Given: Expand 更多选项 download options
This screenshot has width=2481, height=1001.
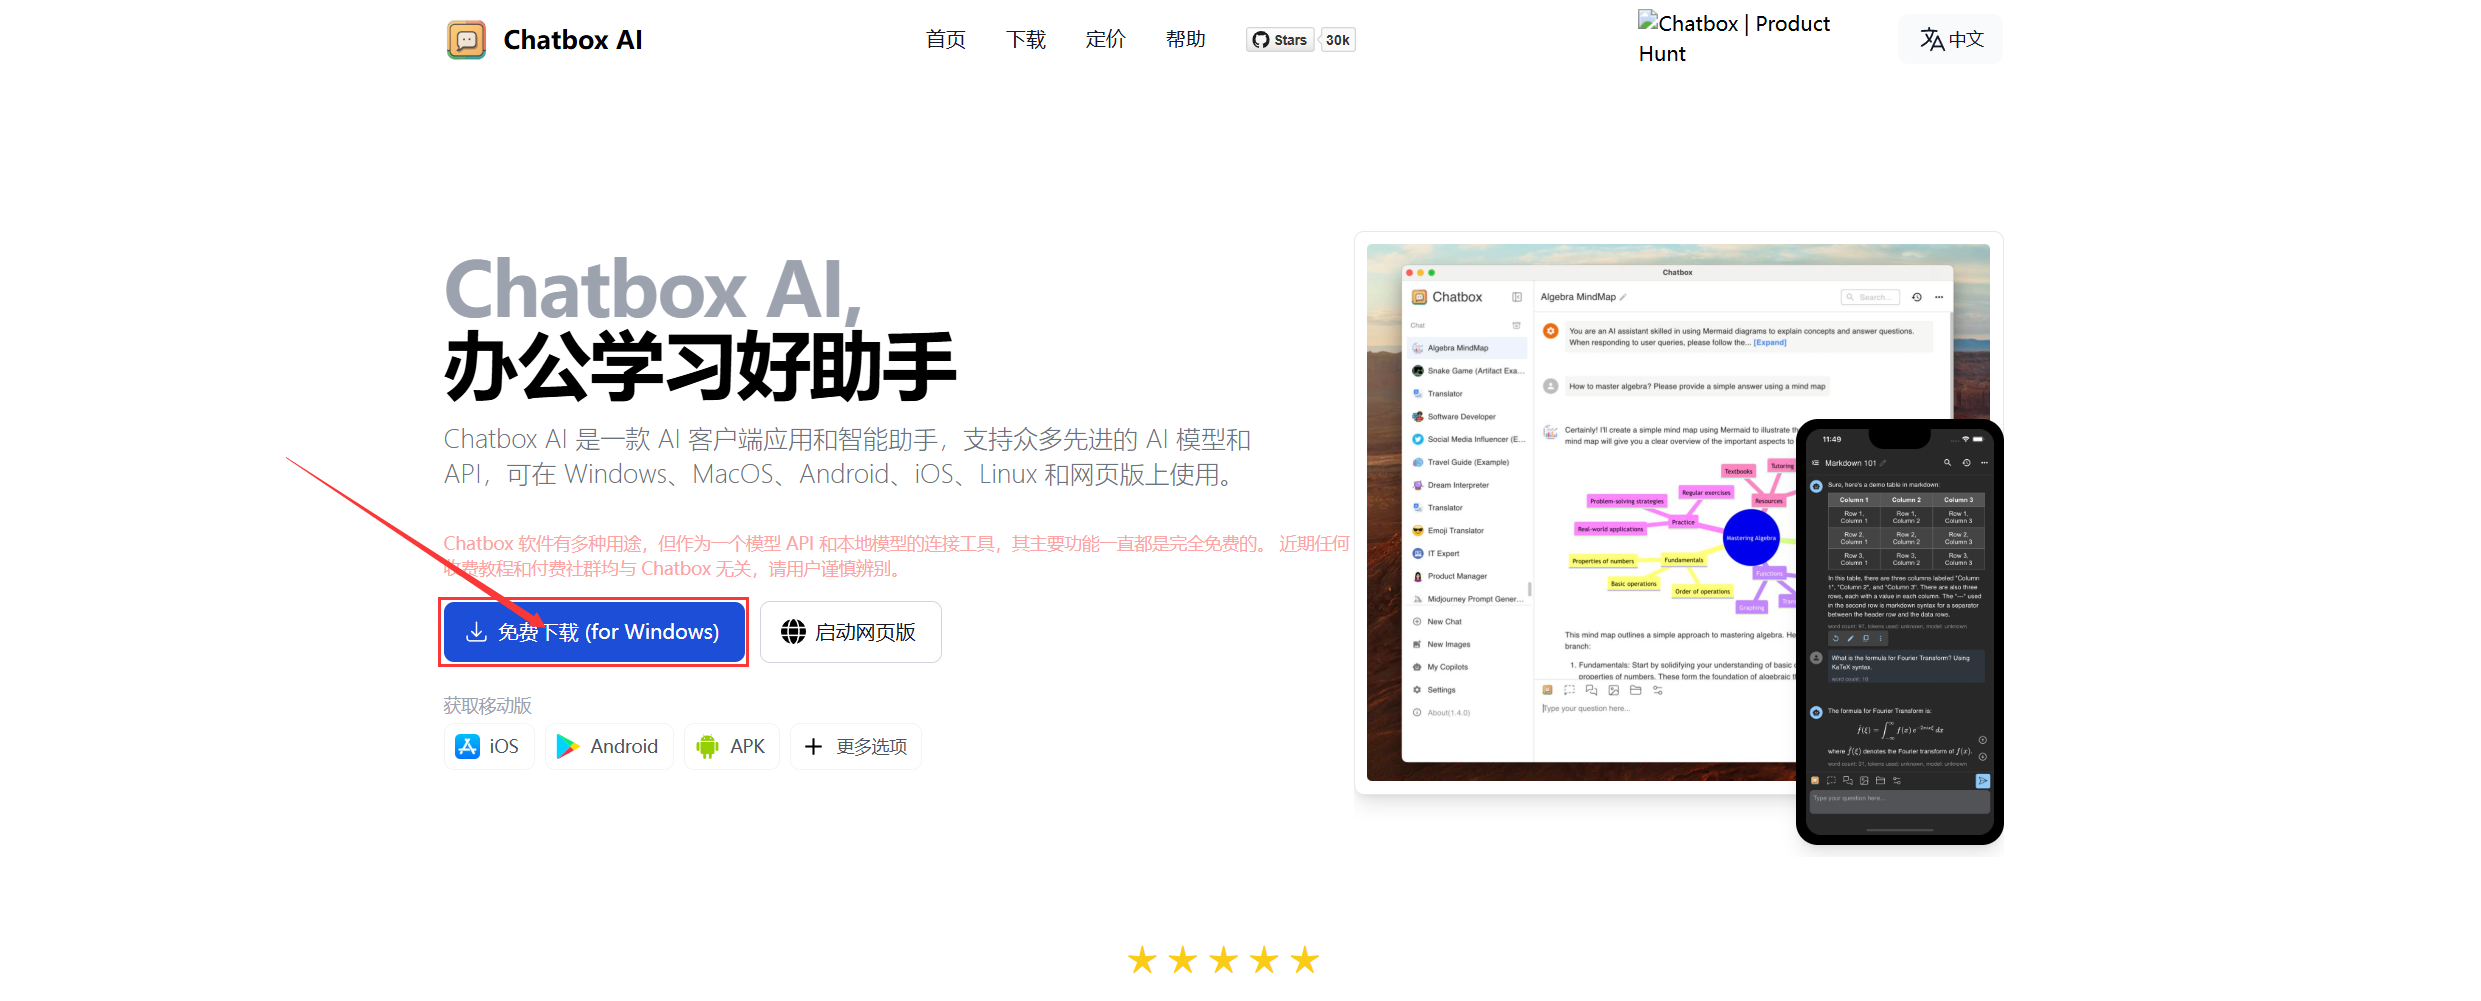Looking at the screenshot, I should point(856,746).
